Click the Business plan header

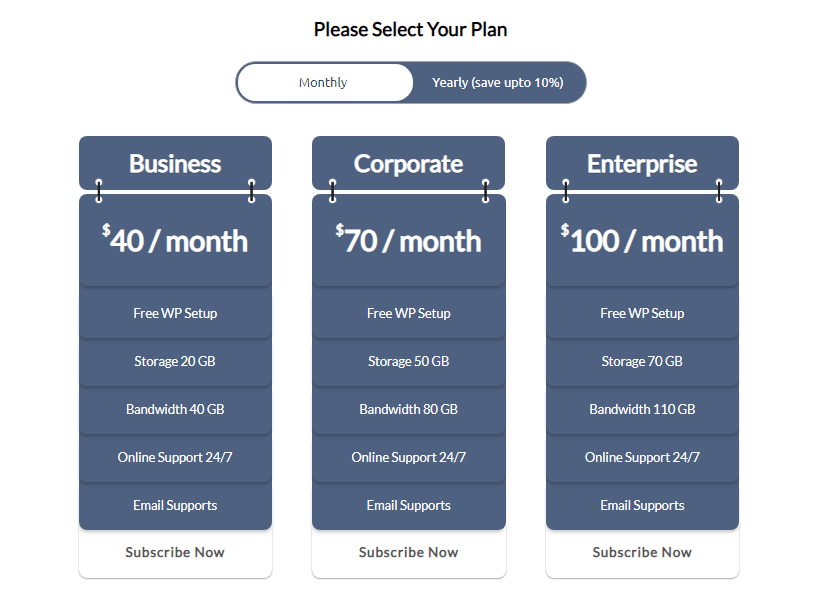(175, 163)
